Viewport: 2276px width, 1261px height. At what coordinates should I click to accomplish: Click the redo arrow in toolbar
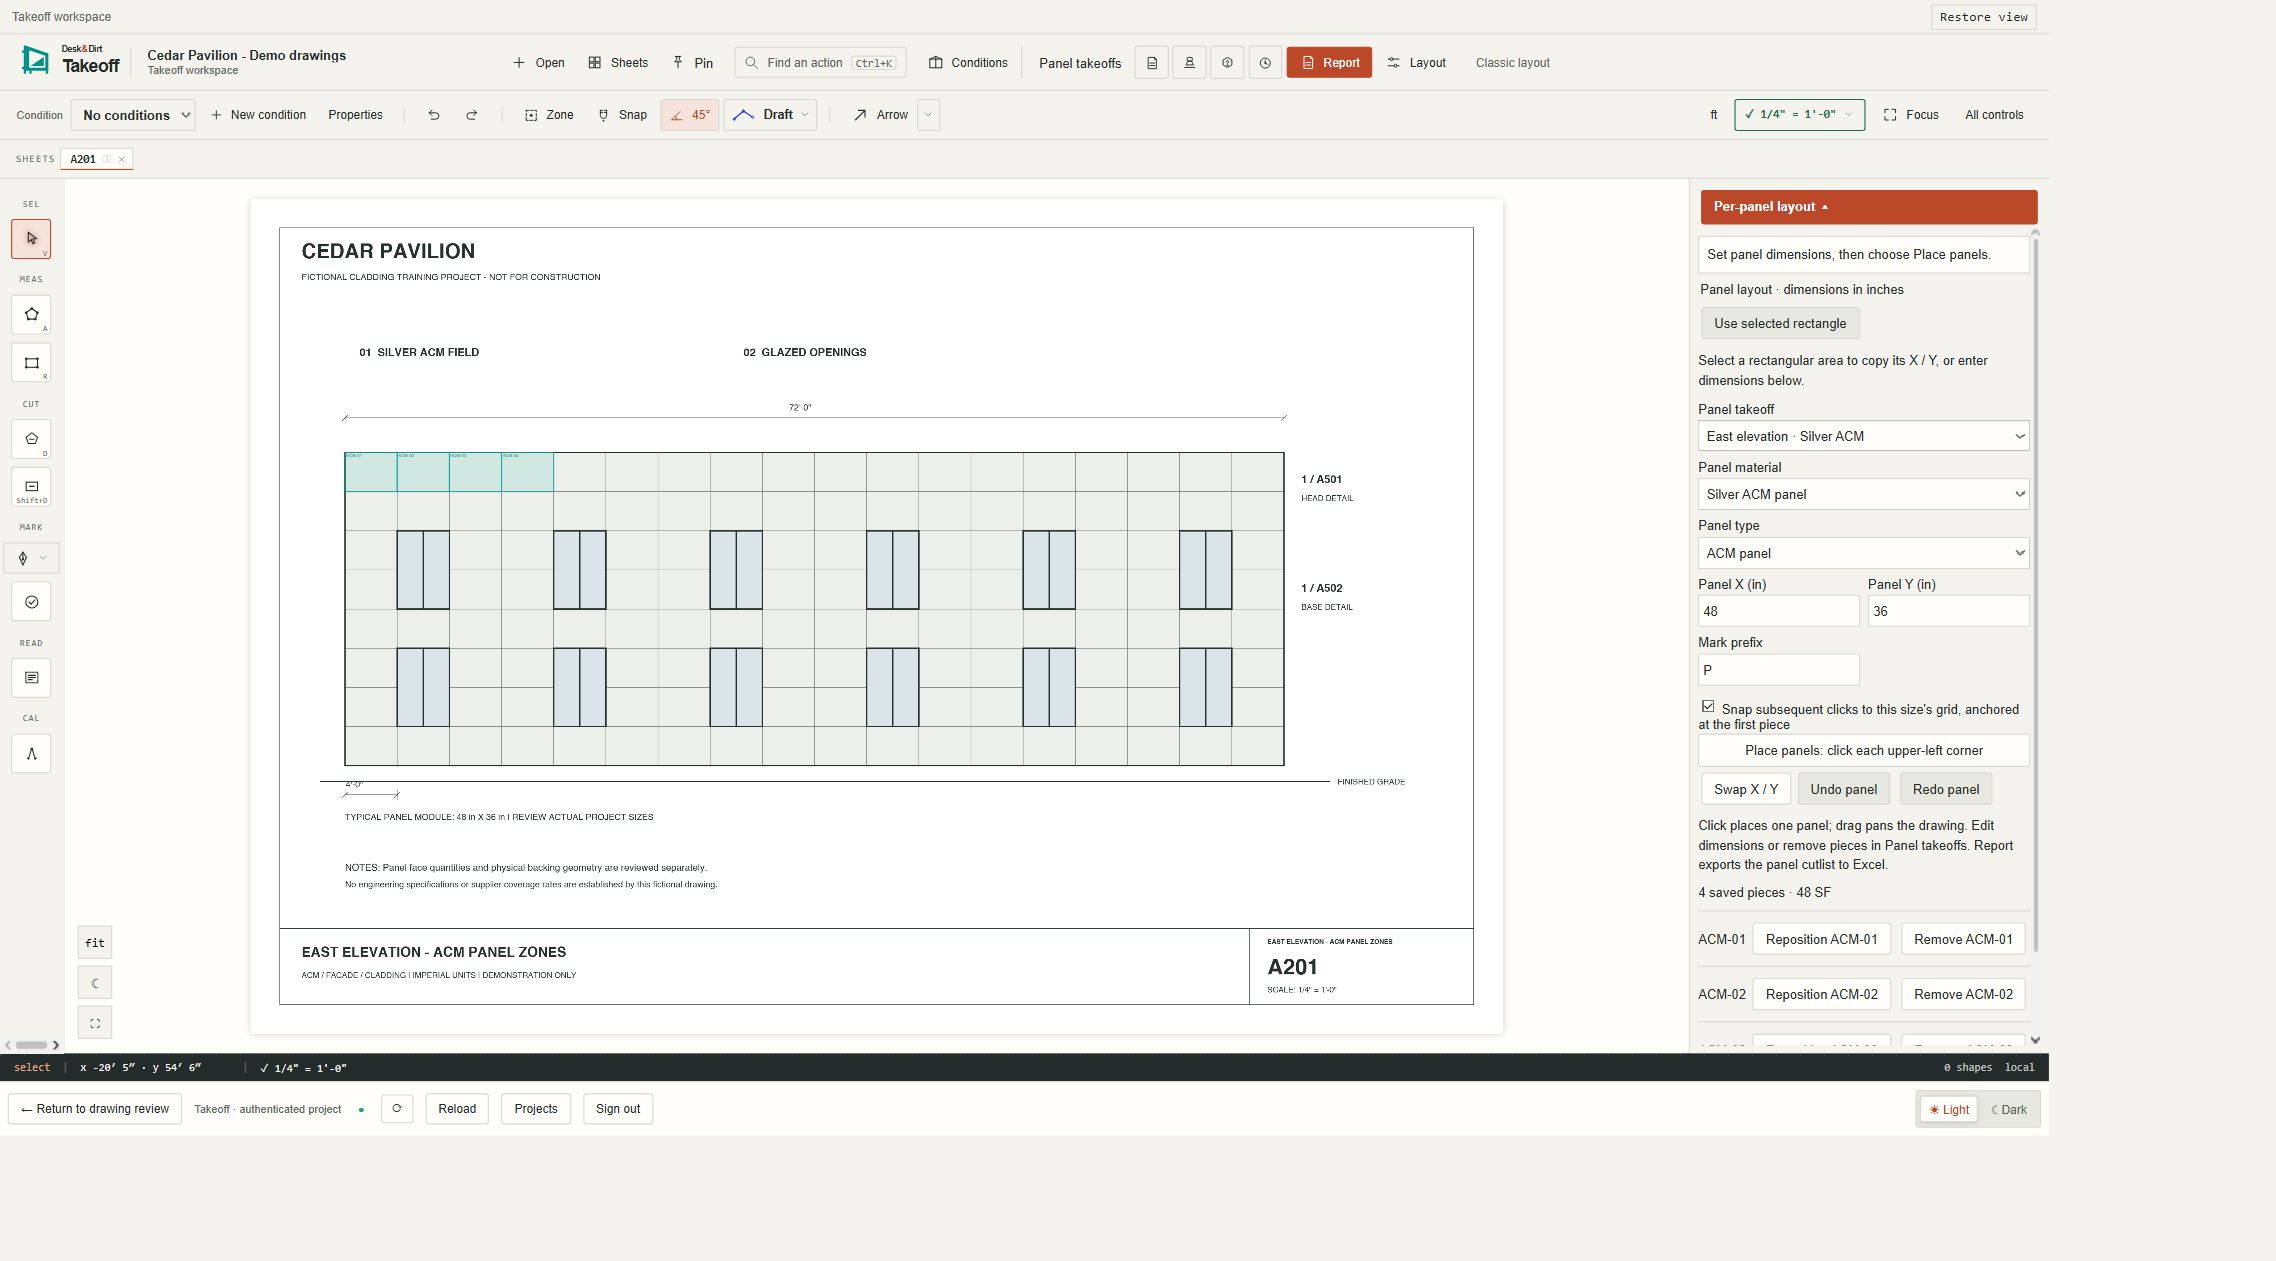(x=472, y=115)
